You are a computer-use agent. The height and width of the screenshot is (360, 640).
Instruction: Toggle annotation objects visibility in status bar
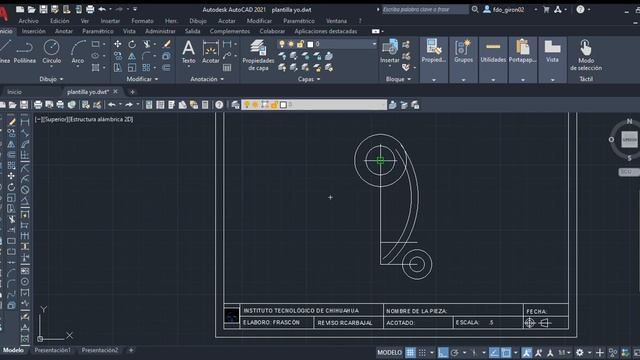tap(527, 353)
